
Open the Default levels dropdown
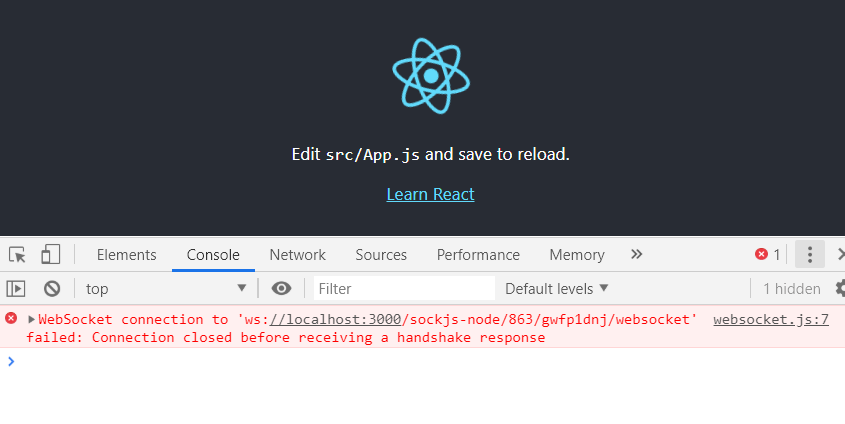tap(557, 289)
